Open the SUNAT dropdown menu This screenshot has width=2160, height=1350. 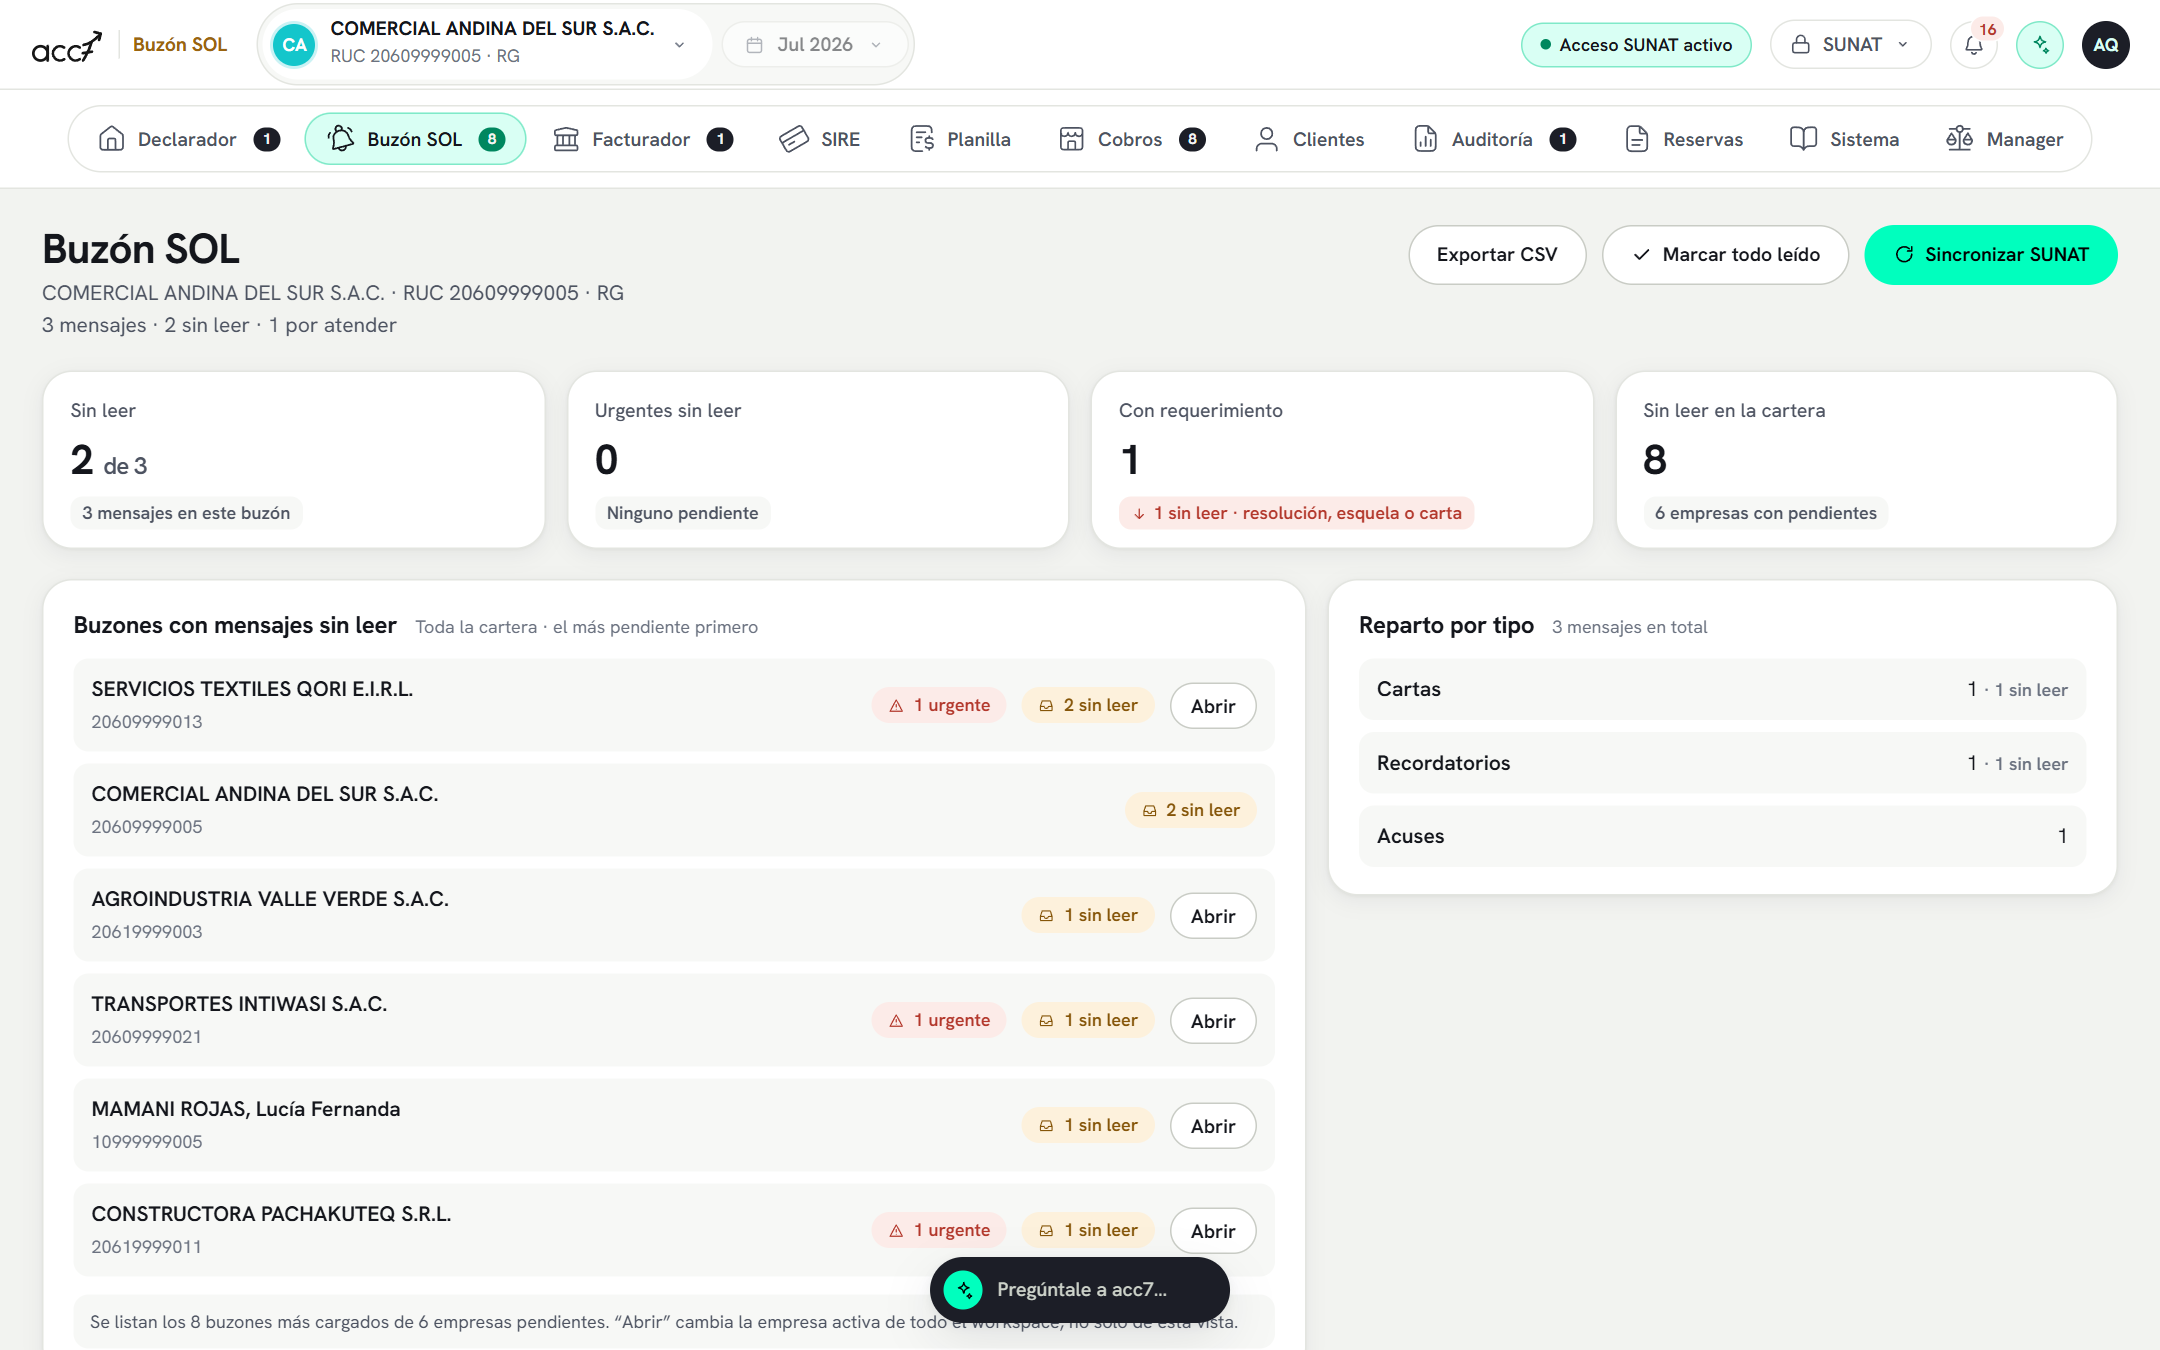[x=1850, y=45]
